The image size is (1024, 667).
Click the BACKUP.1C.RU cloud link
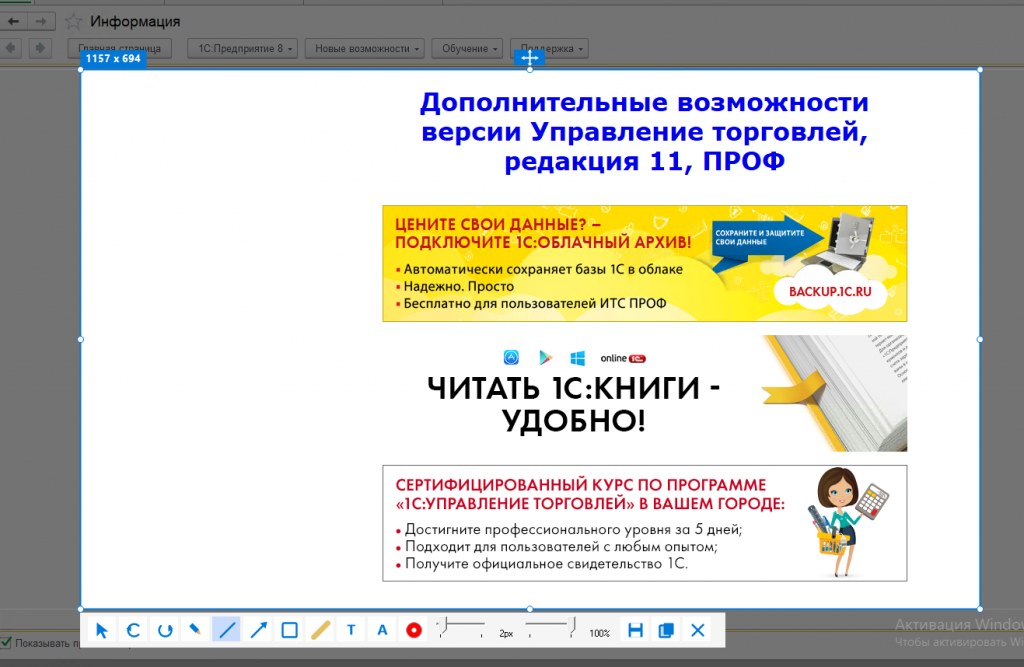[830, 292]
